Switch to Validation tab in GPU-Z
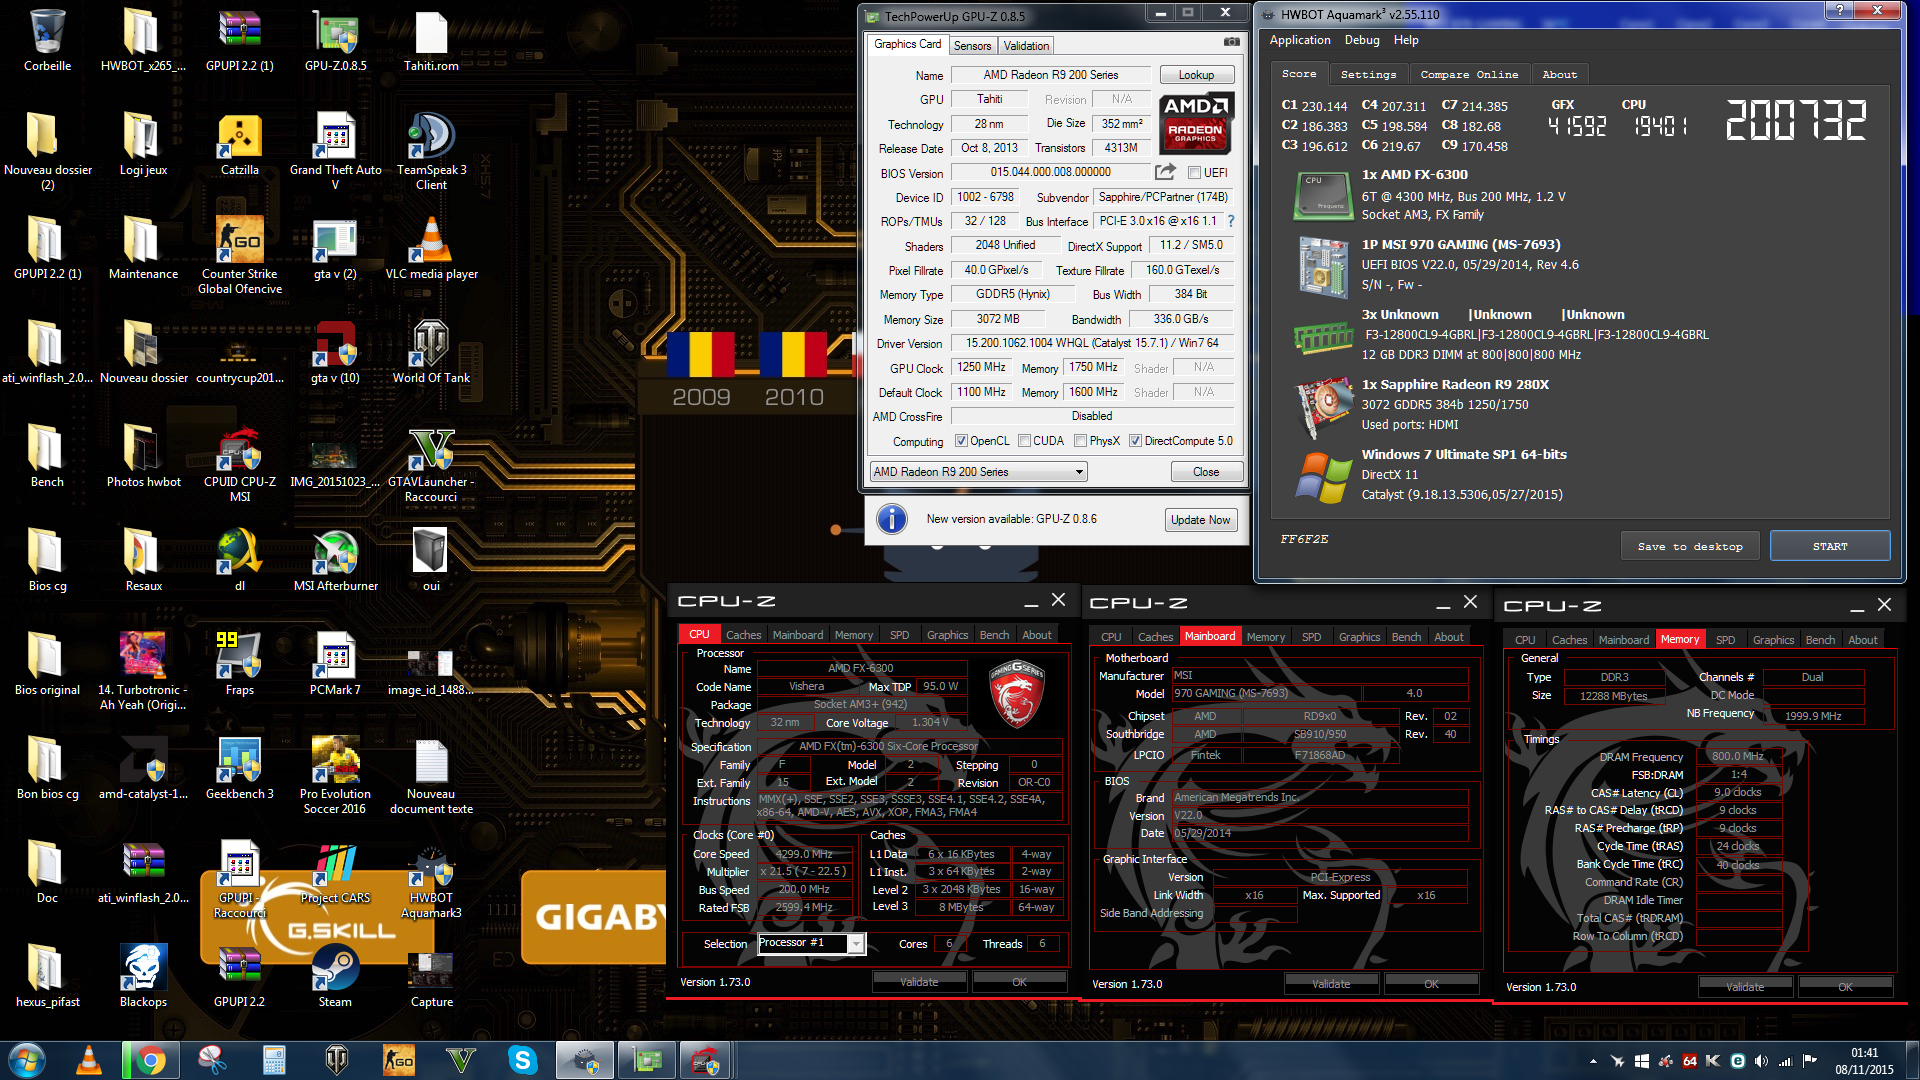The height and width of the screenshot is (1080, 1920). (1026, 45)
